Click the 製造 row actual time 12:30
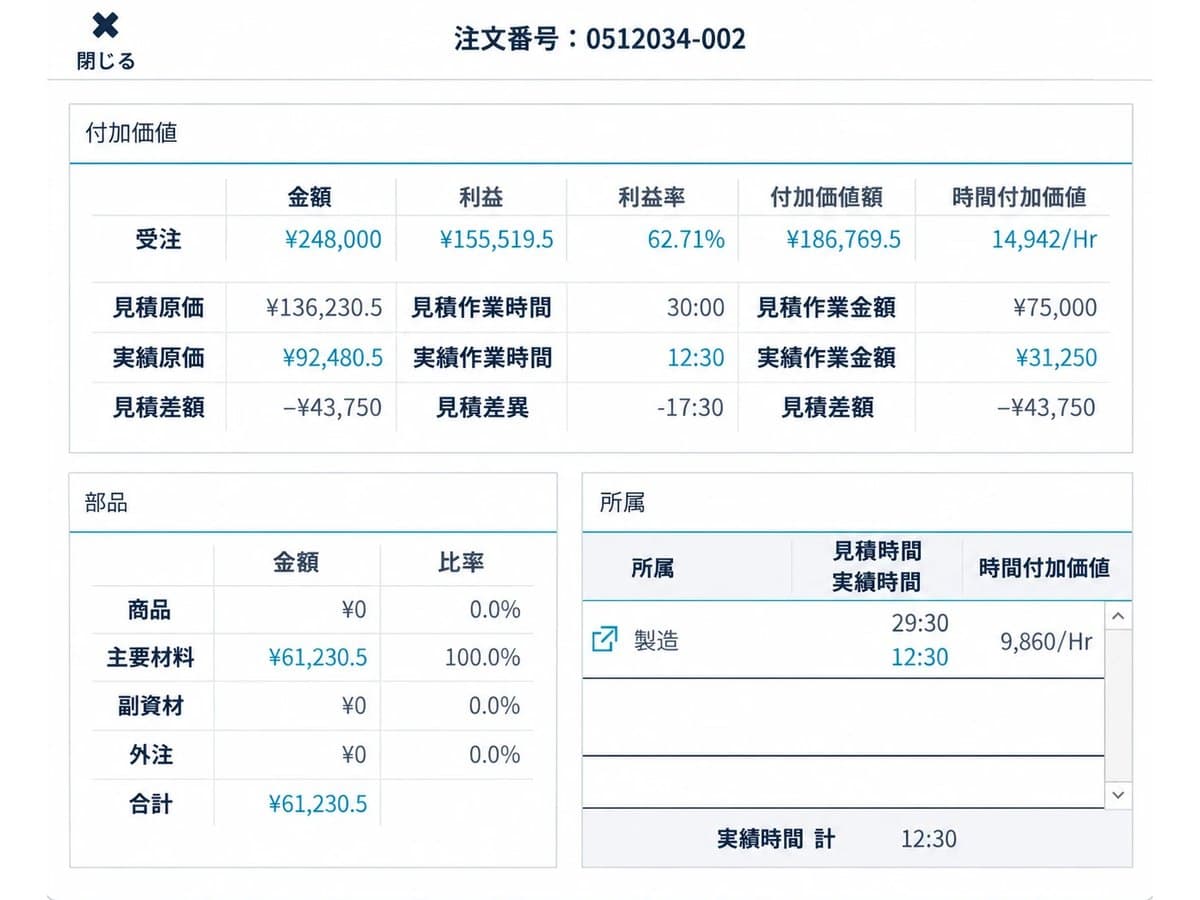The width and height of the screenshot is (1200, 900). pyautogui.click(x=920, y=657)
